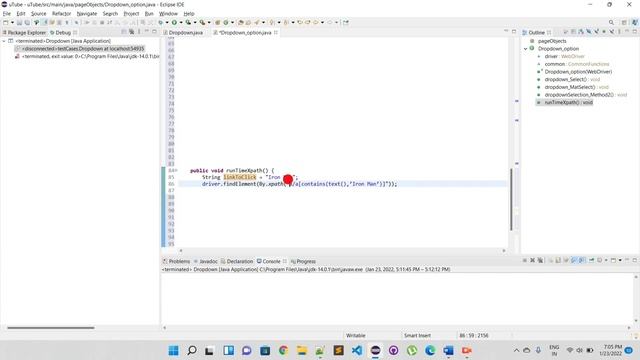
Task: Open the Window menu
Action: point(168,13)
